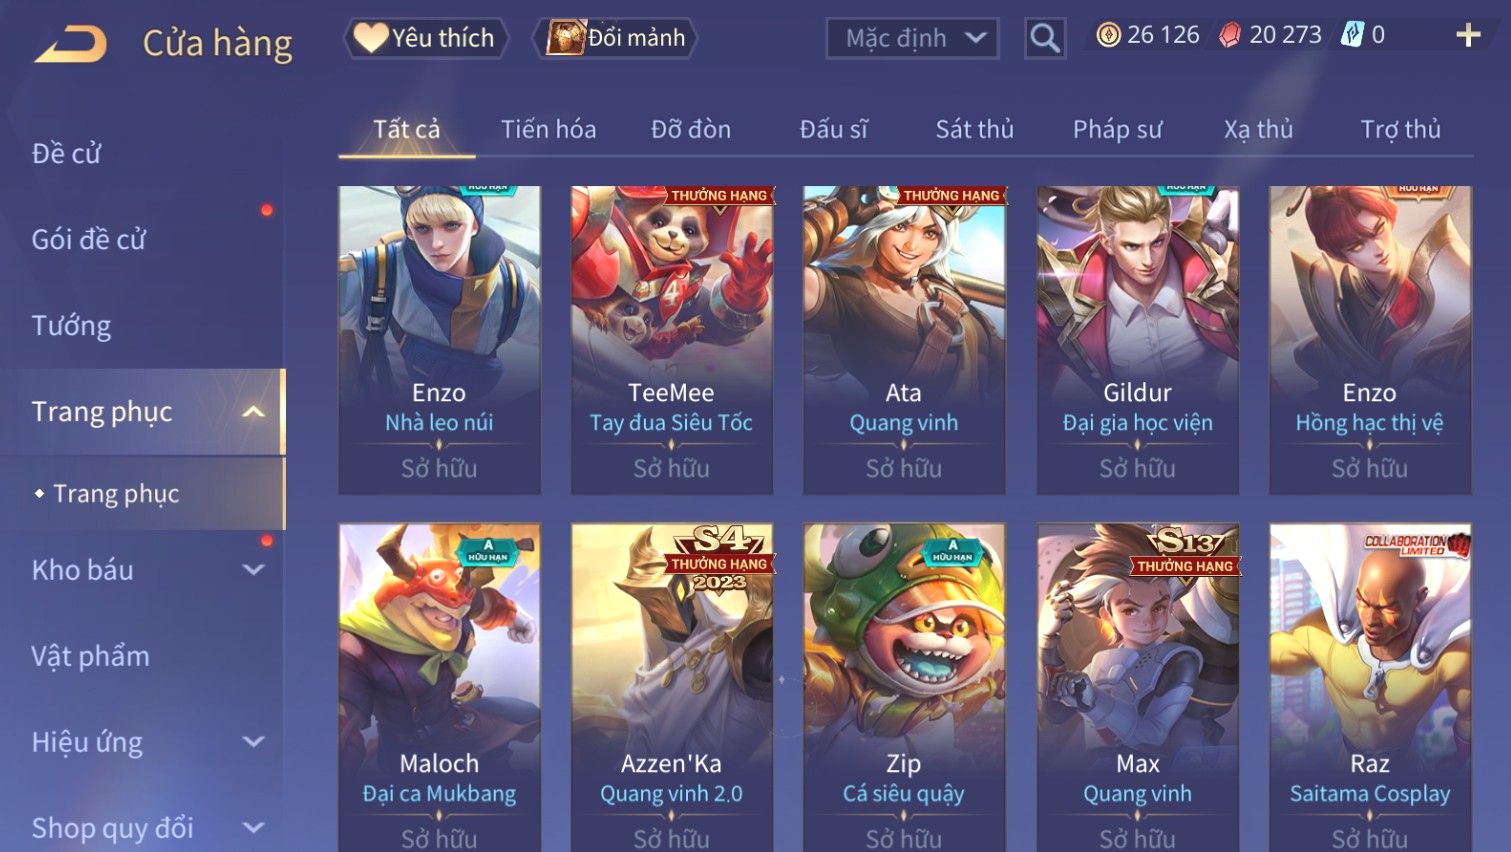This screenshot has height=852, width=1511.
Task: Switch to the Pháp sư tab
Action: tap(1117, 129)
